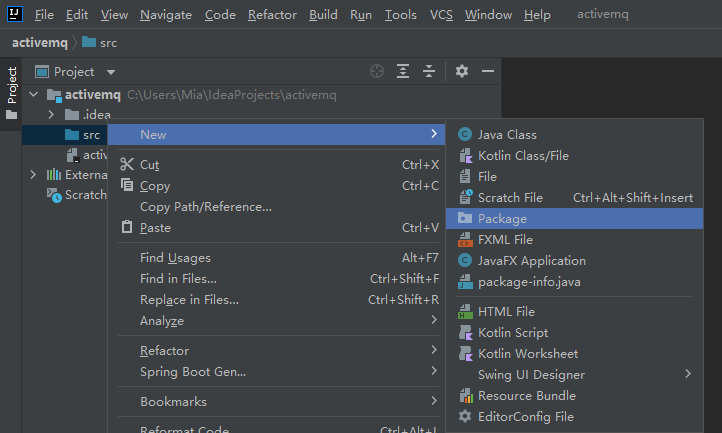Click the src folder icon in breadcrumb
The height and width of the screenshot is (433, 722).
89,42
